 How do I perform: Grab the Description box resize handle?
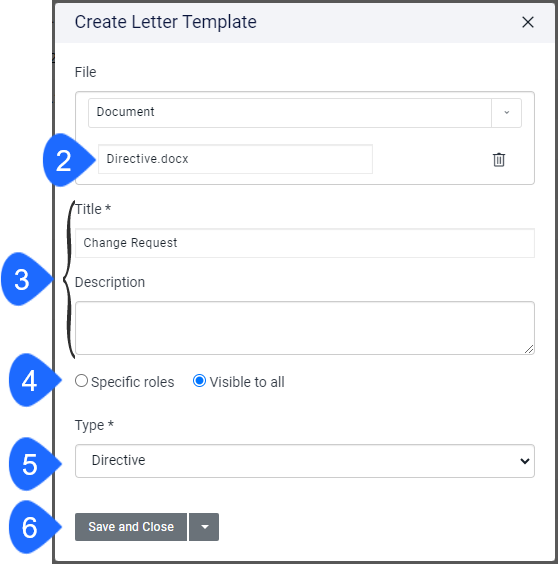529,349
